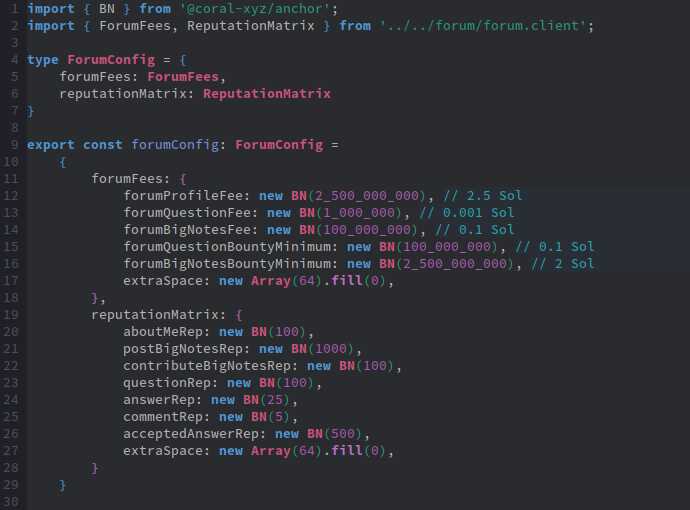690x510 pixels.
Task: Click the 'export' keyword on line 9
Action: tap(51, 145)
